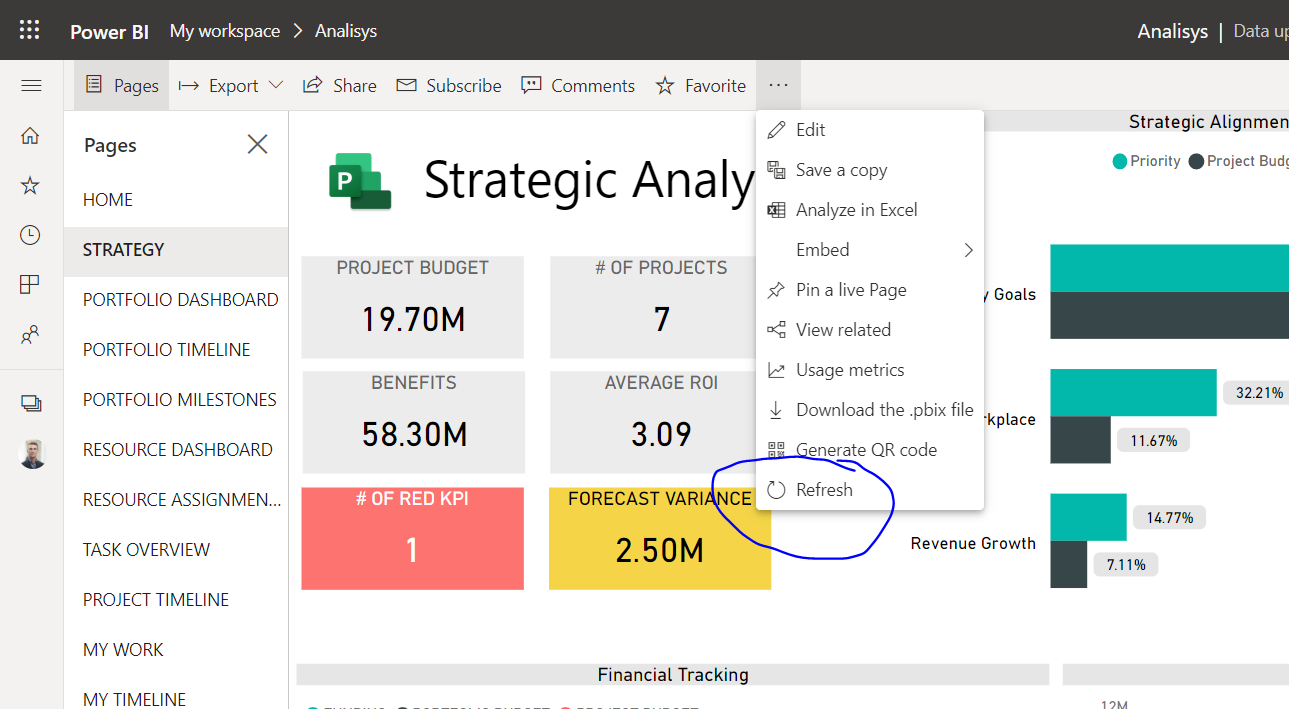This screenshot has height=709, width=1289.
Task: Open the HOME page
Action: (x=176, y=200)
